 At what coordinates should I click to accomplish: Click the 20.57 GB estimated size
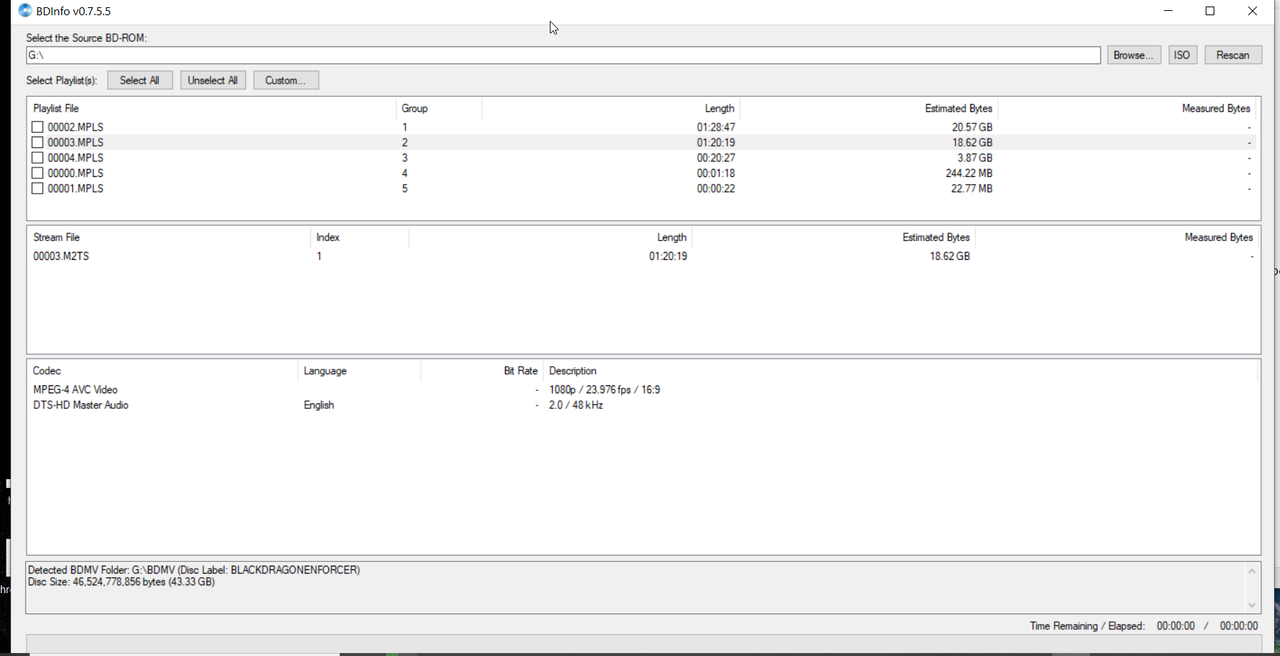(x=972, y=127)
